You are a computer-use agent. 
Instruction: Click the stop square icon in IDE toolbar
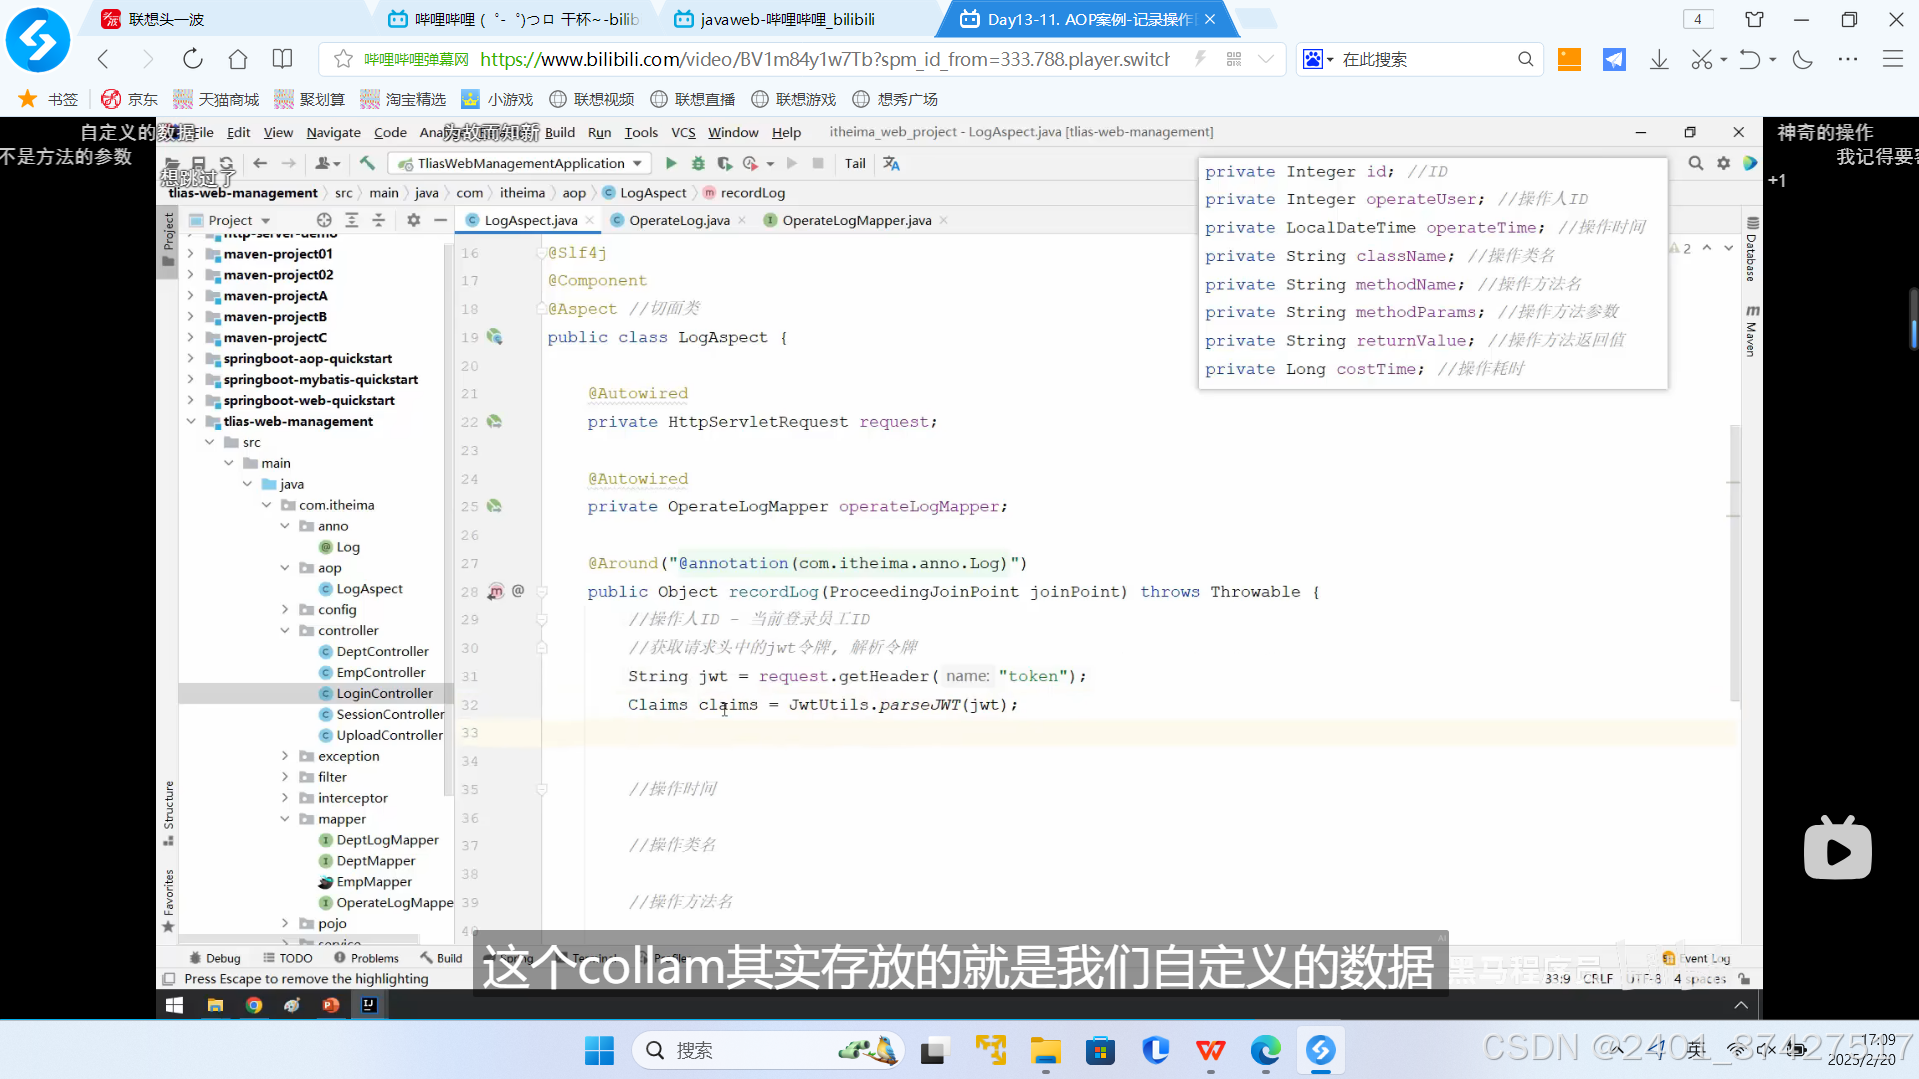[x=818, y=163]
